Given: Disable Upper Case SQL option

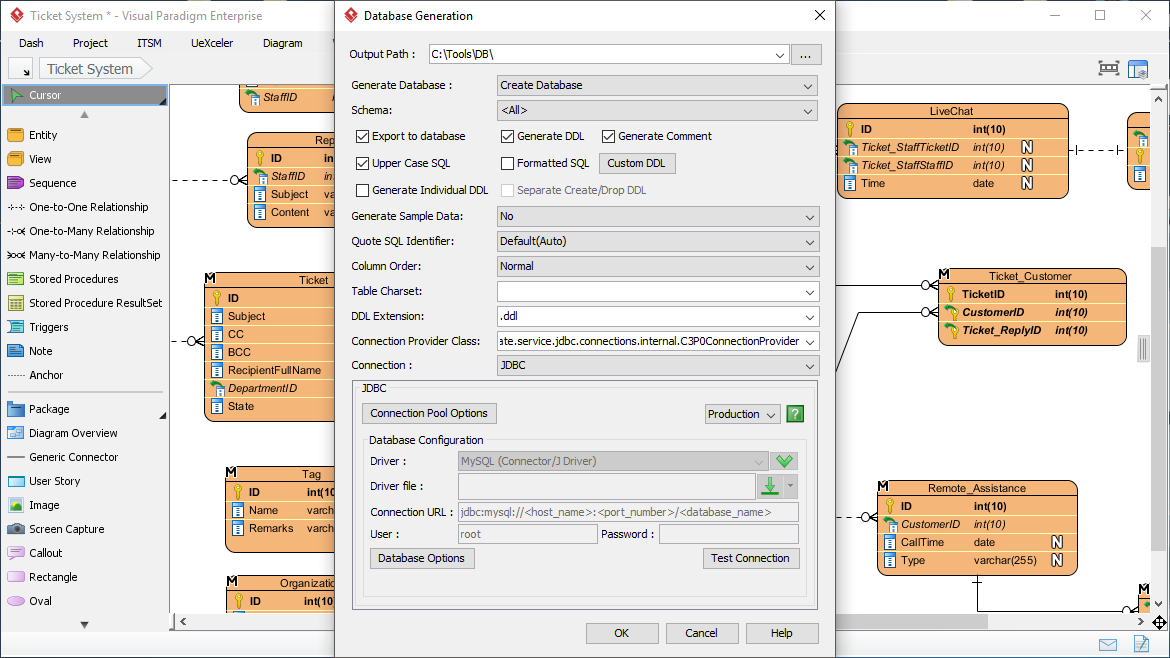Looking at the screenshot, I should [363, 163].
